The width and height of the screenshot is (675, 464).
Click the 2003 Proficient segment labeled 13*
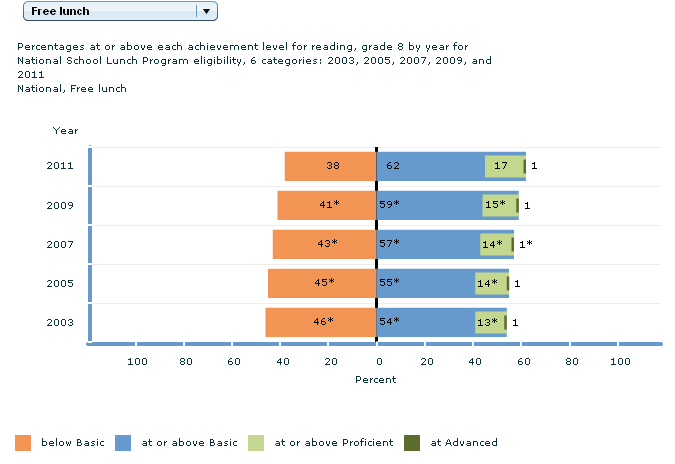489,322
